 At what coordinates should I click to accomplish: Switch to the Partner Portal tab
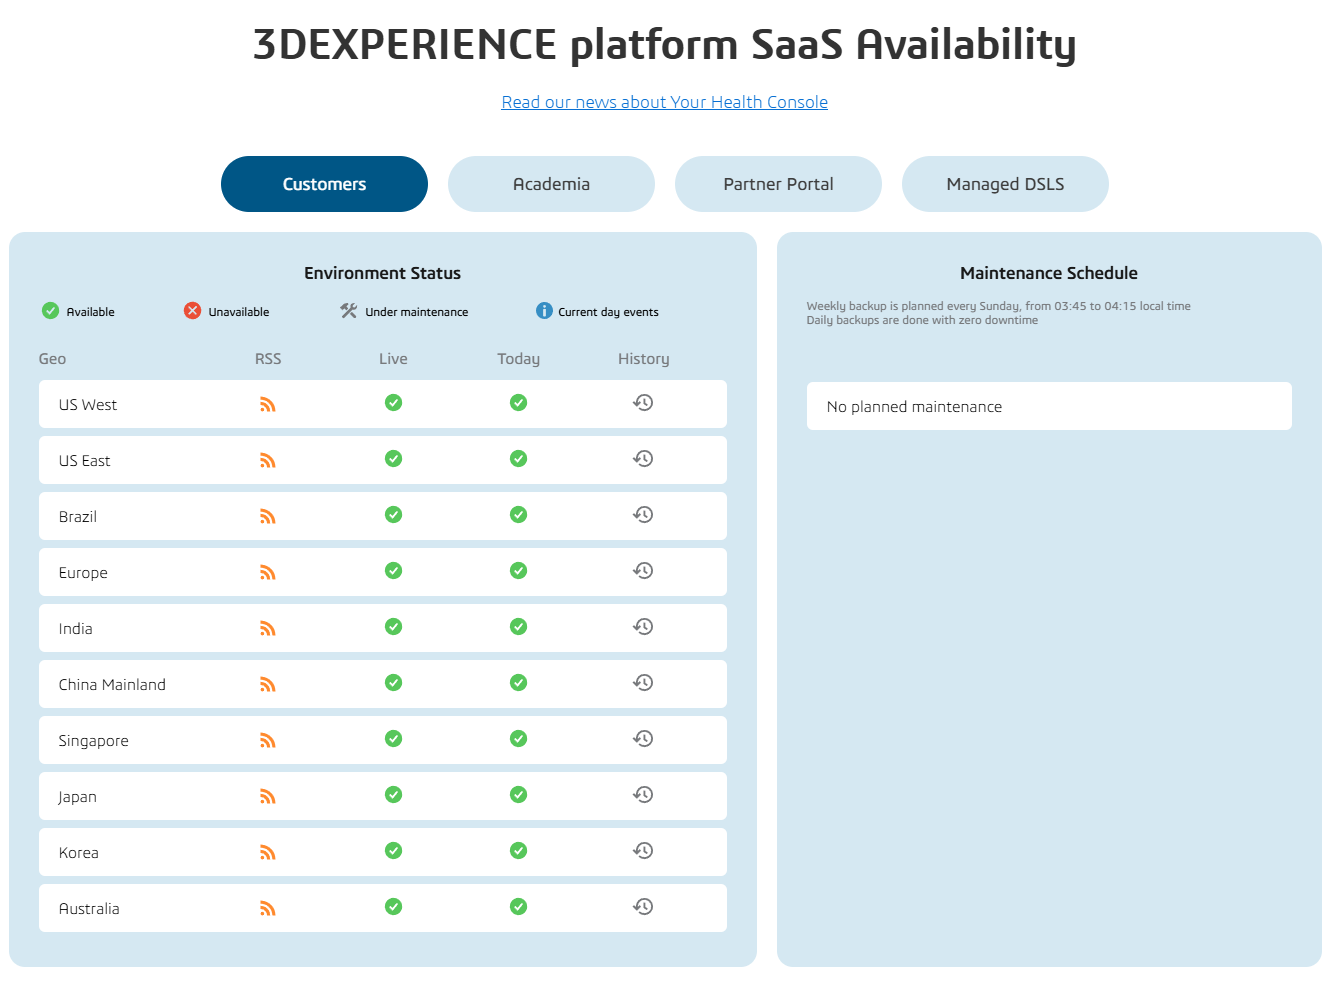(x=778, y=184)
